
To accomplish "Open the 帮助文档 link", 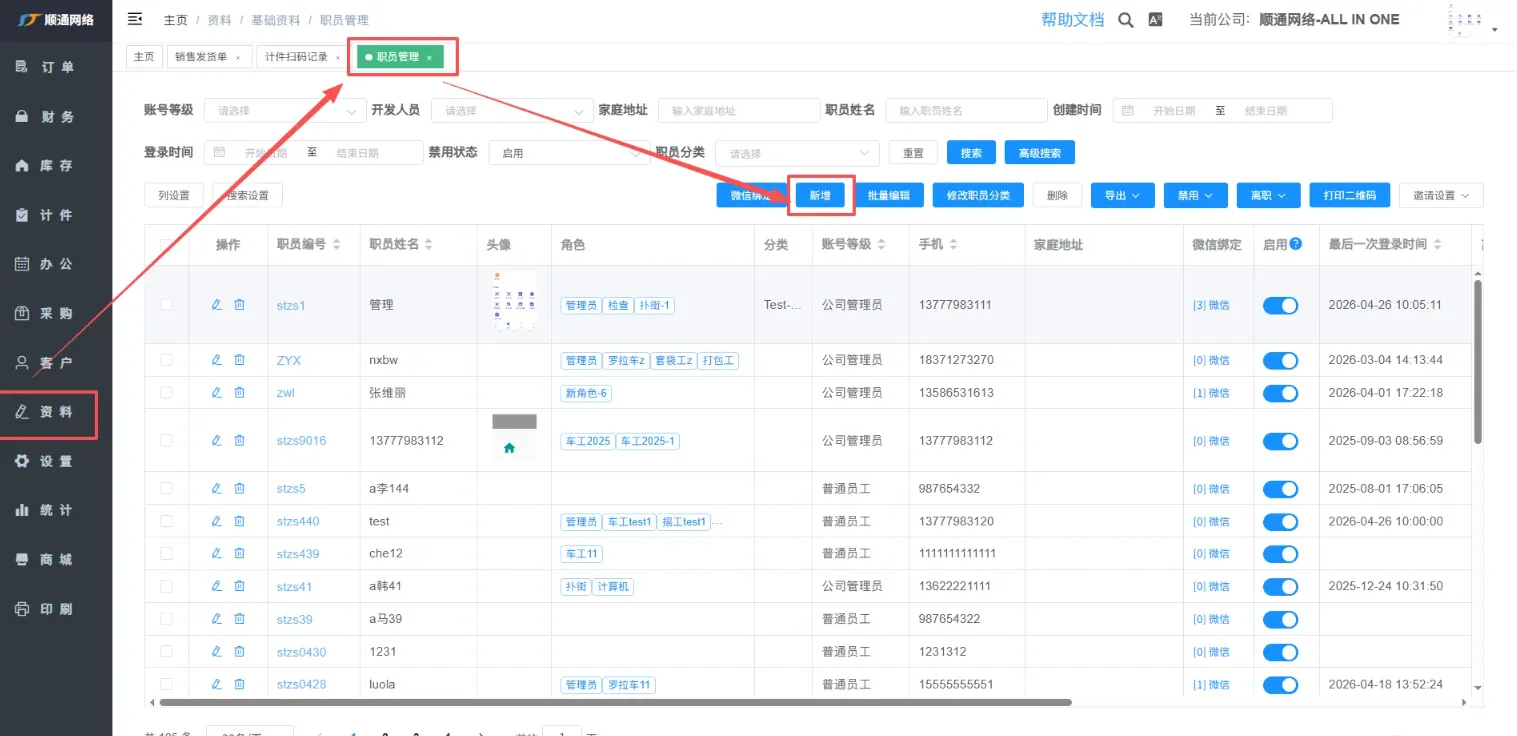I will 1072,20.
